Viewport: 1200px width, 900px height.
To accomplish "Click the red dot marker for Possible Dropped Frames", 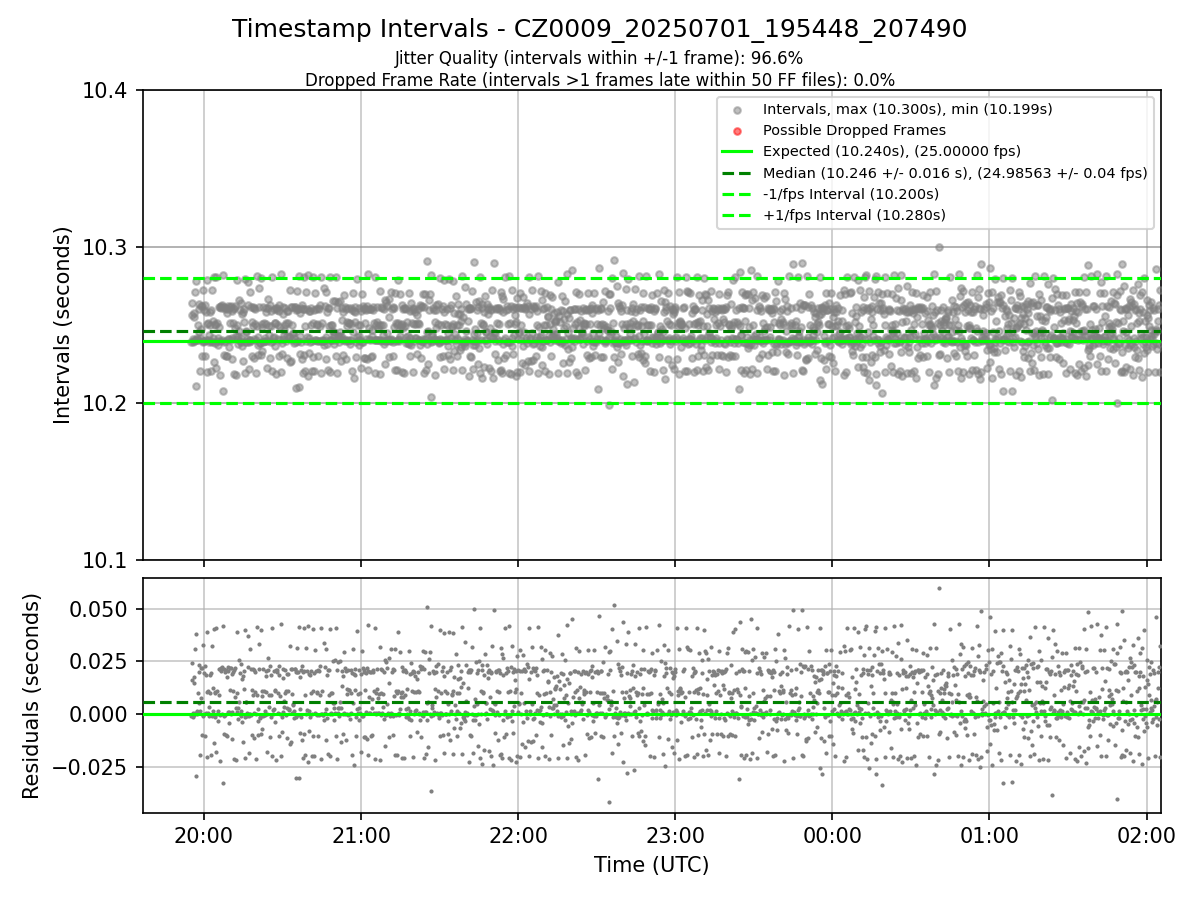I will [x=737, y=131].
